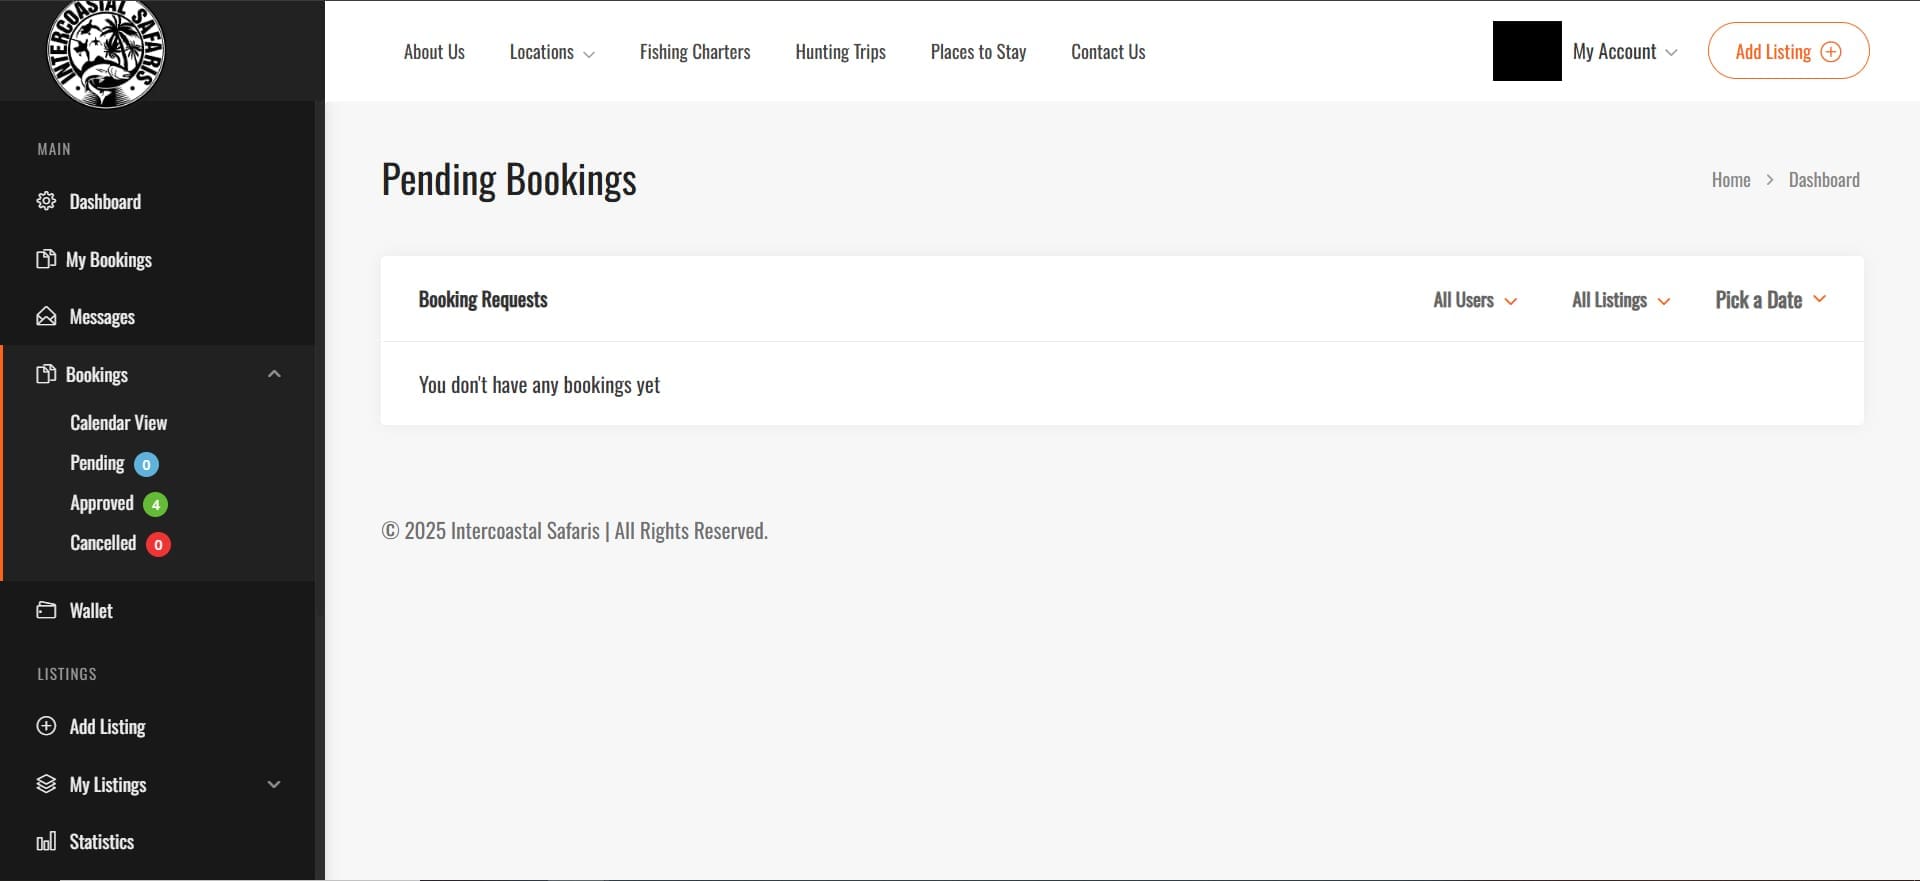Viewport: 1920px width, 881px height.
Task: Click the orange Add Listing button
Action: click(1788, 51)
